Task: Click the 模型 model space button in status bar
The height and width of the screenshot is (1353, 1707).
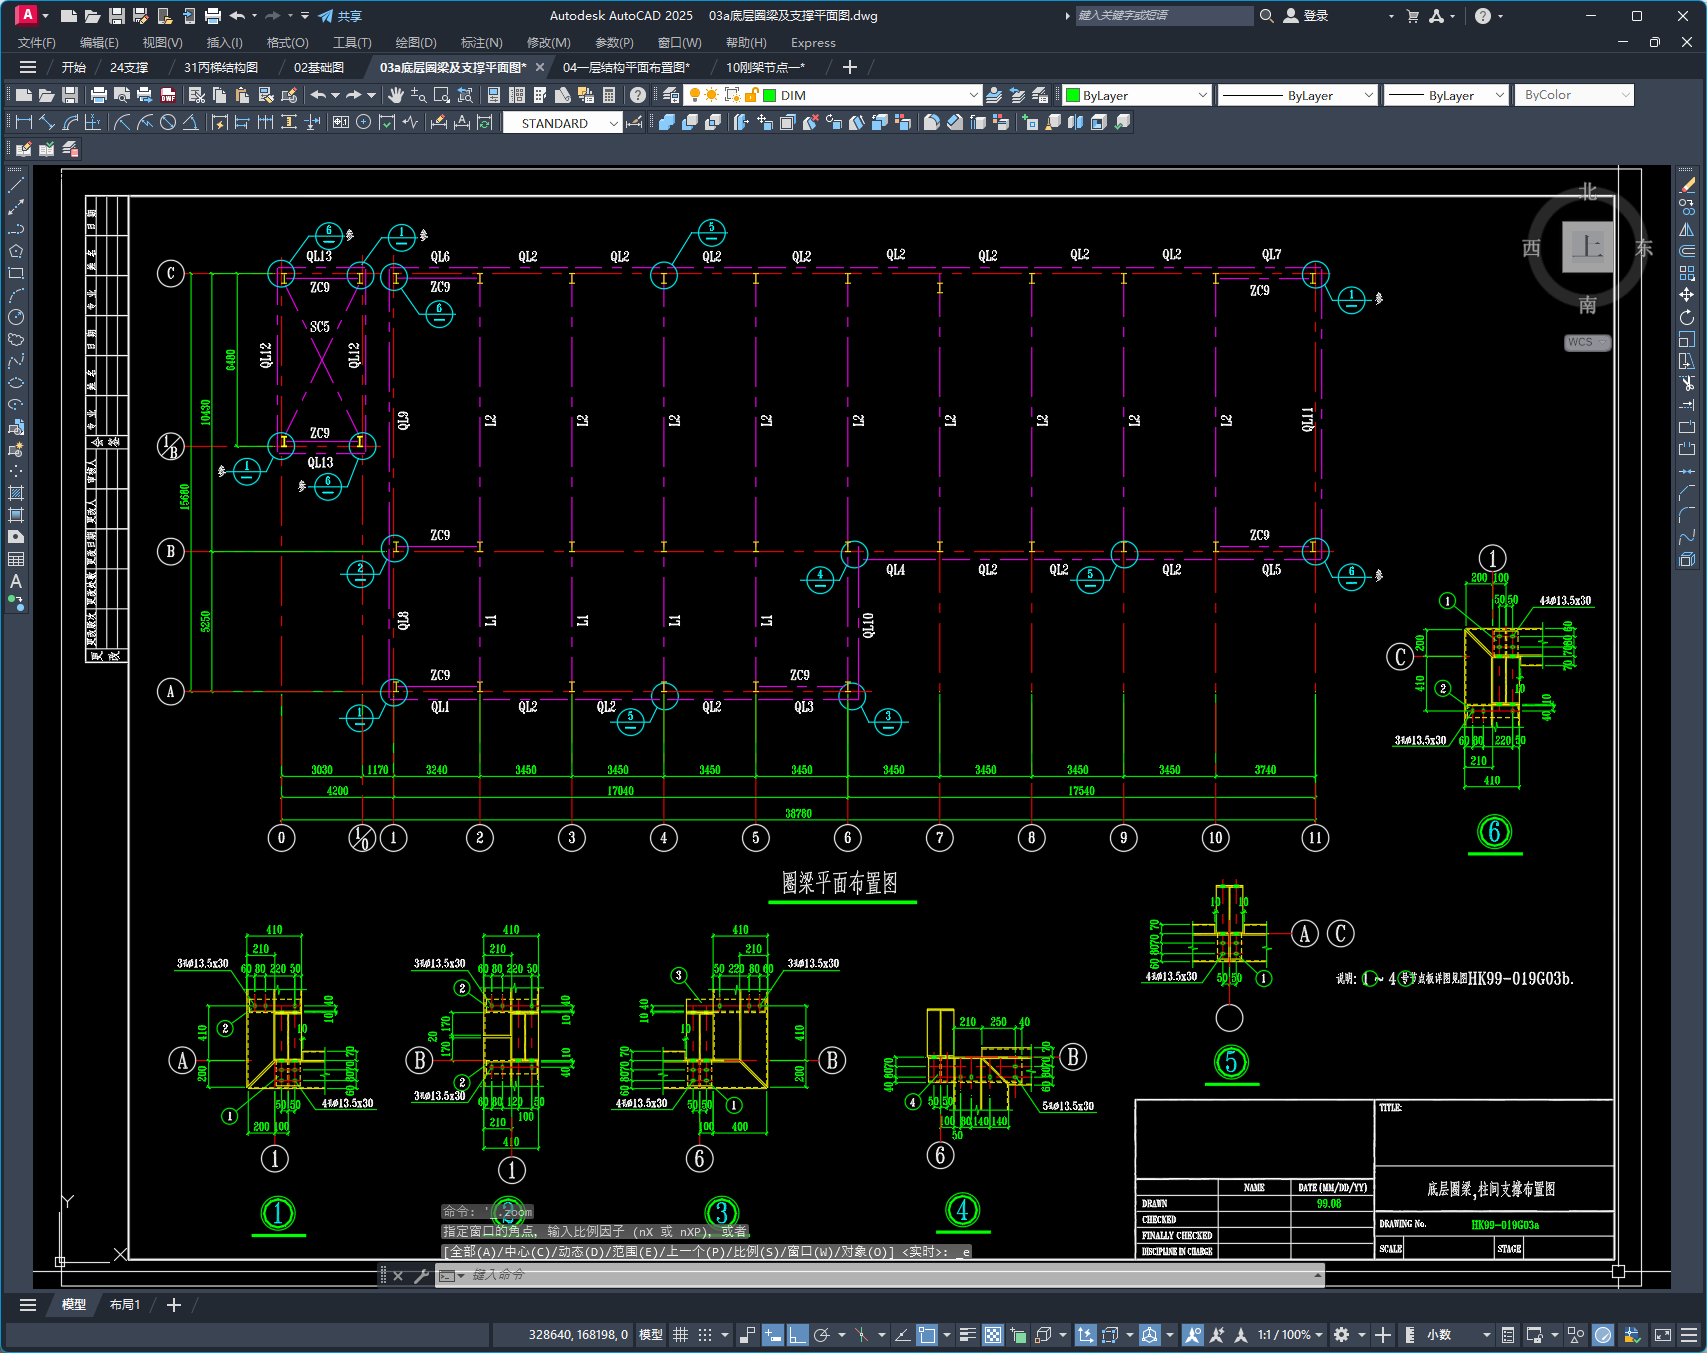Action: [651, 1335]
